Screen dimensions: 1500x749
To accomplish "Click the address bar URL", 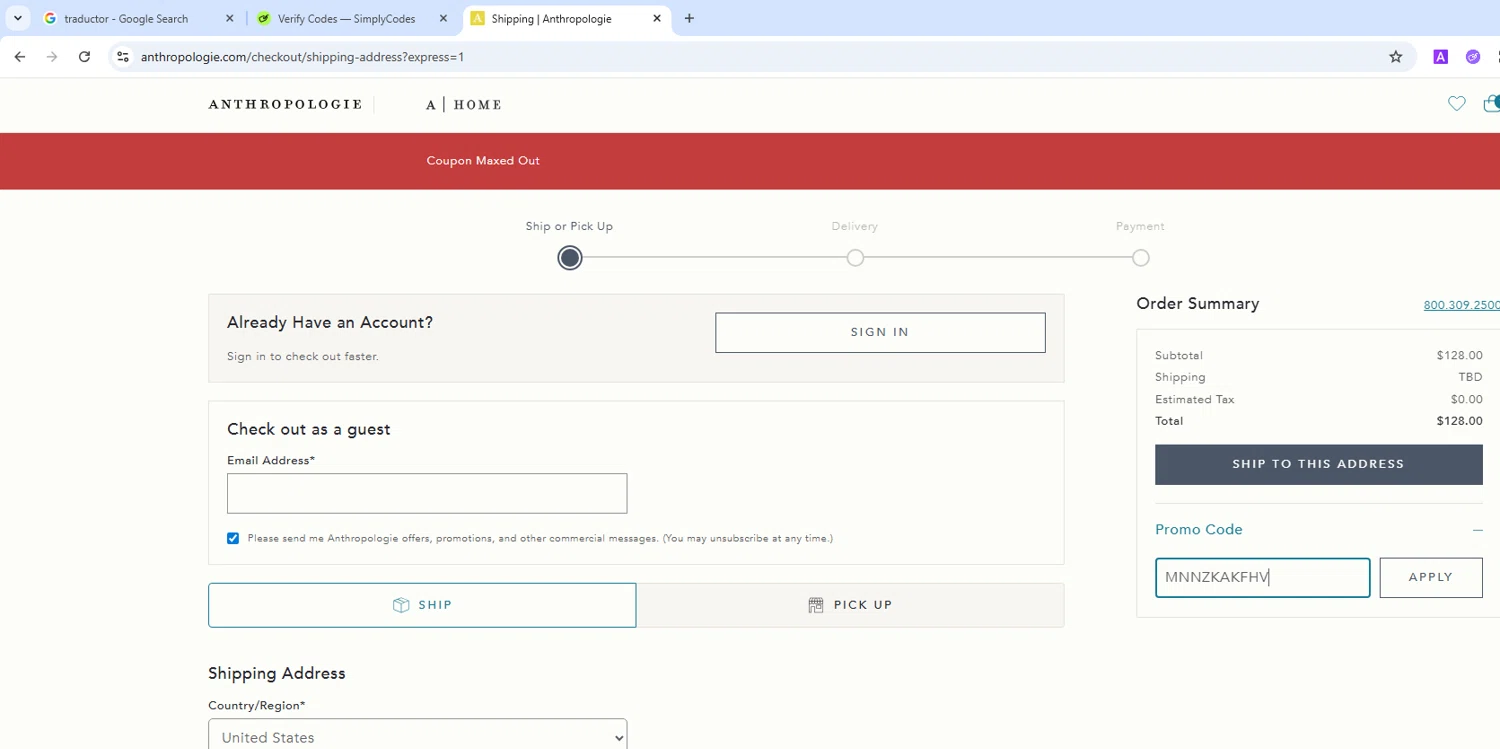I will 302,57.
